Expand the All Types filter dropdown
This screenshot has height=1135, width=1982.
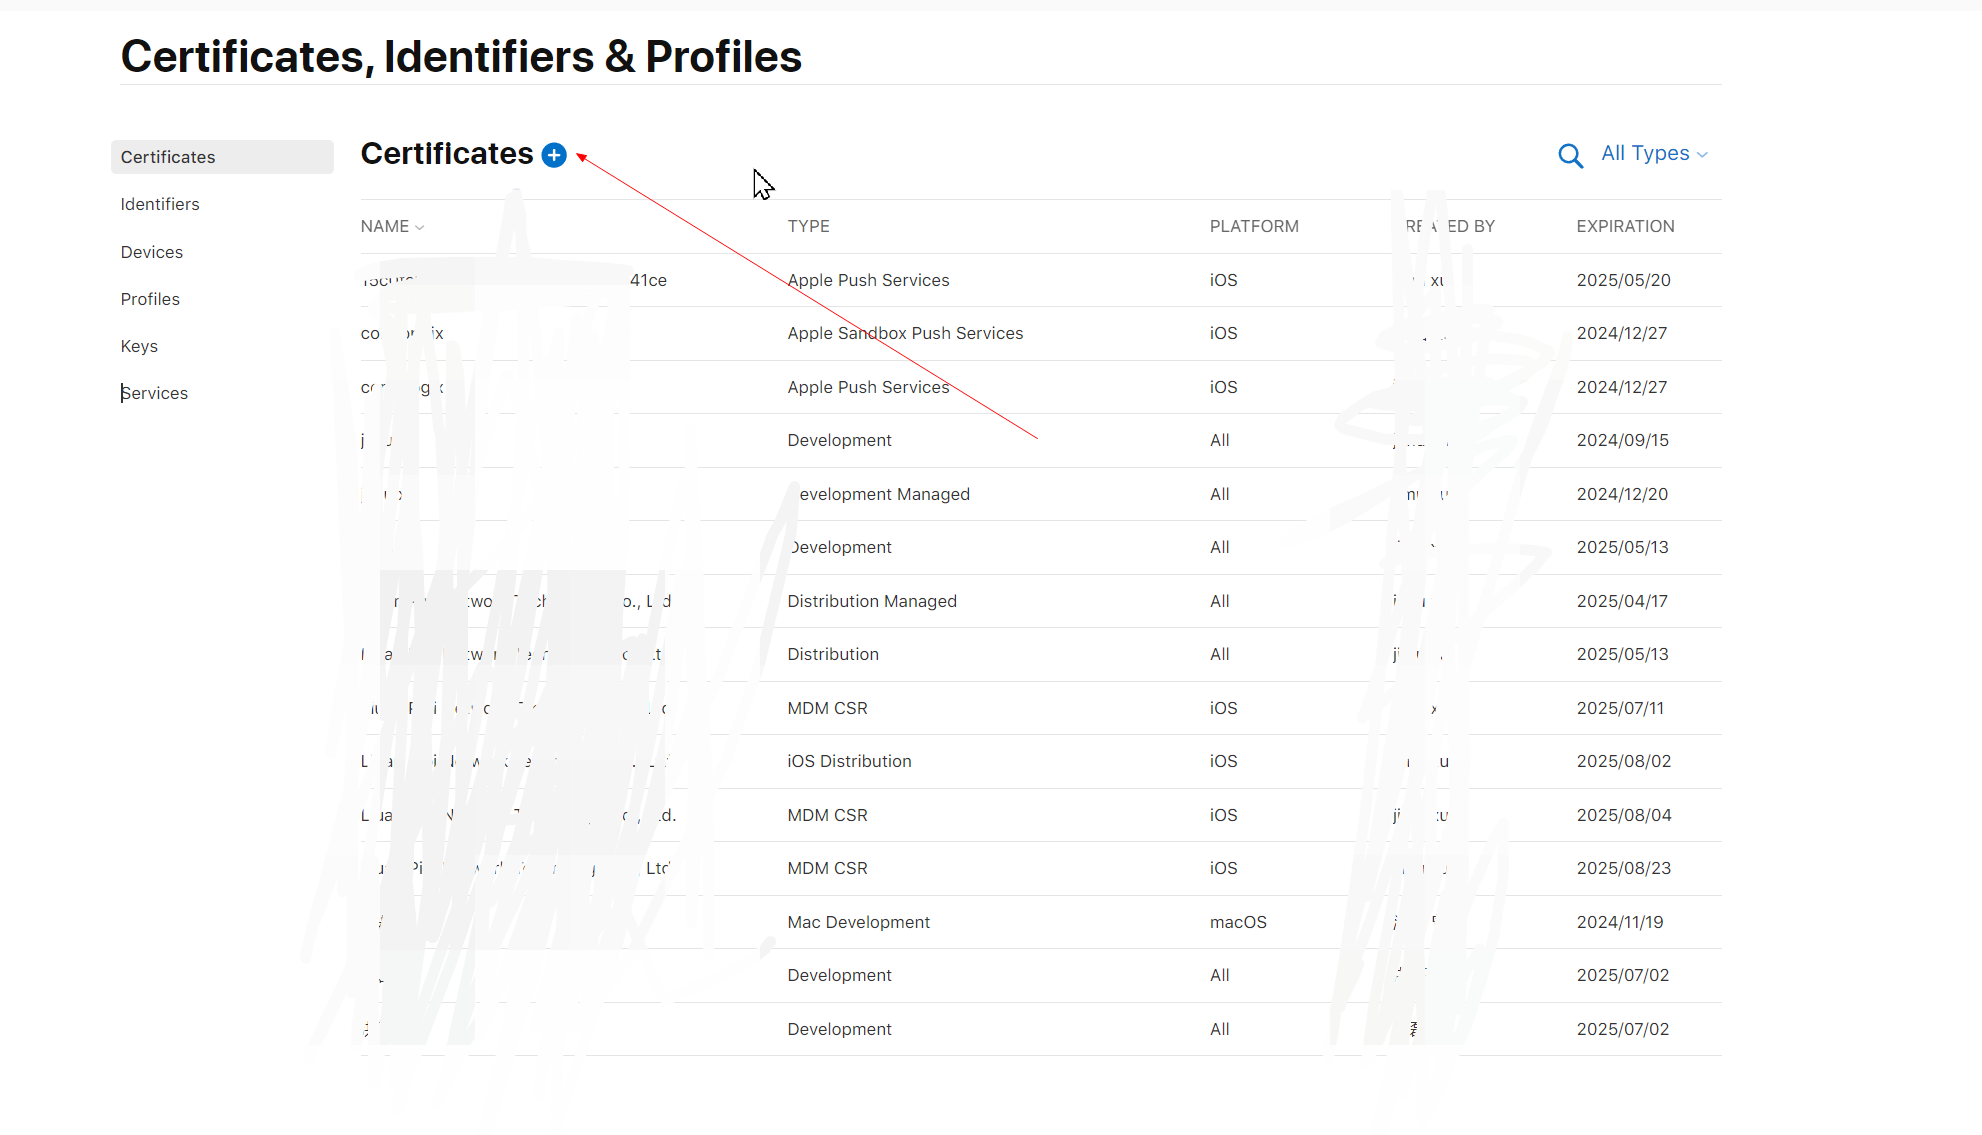point(1654,154)
